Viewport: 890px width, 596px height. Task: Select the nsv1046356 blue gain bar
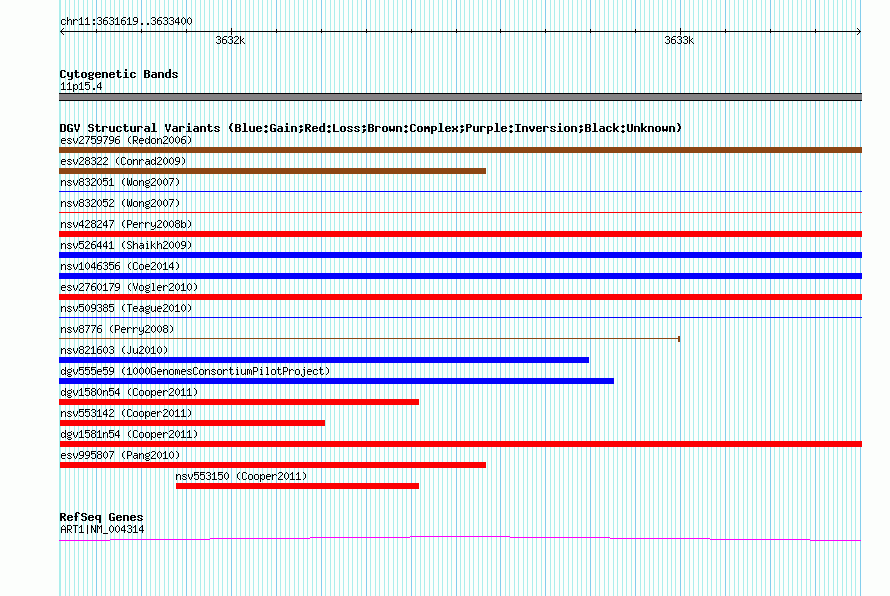[x=460, y=276]
